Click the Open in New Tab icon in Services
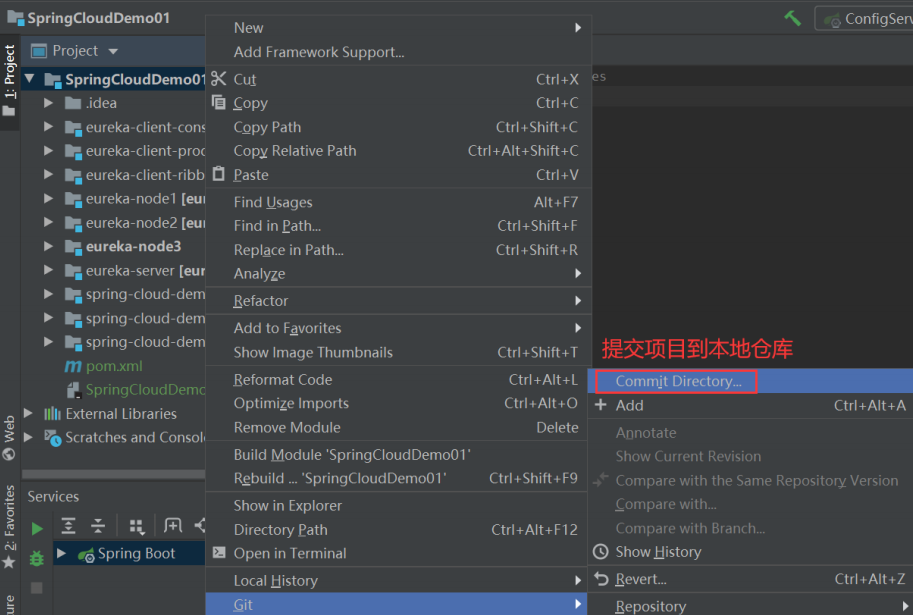 (173, 525)
